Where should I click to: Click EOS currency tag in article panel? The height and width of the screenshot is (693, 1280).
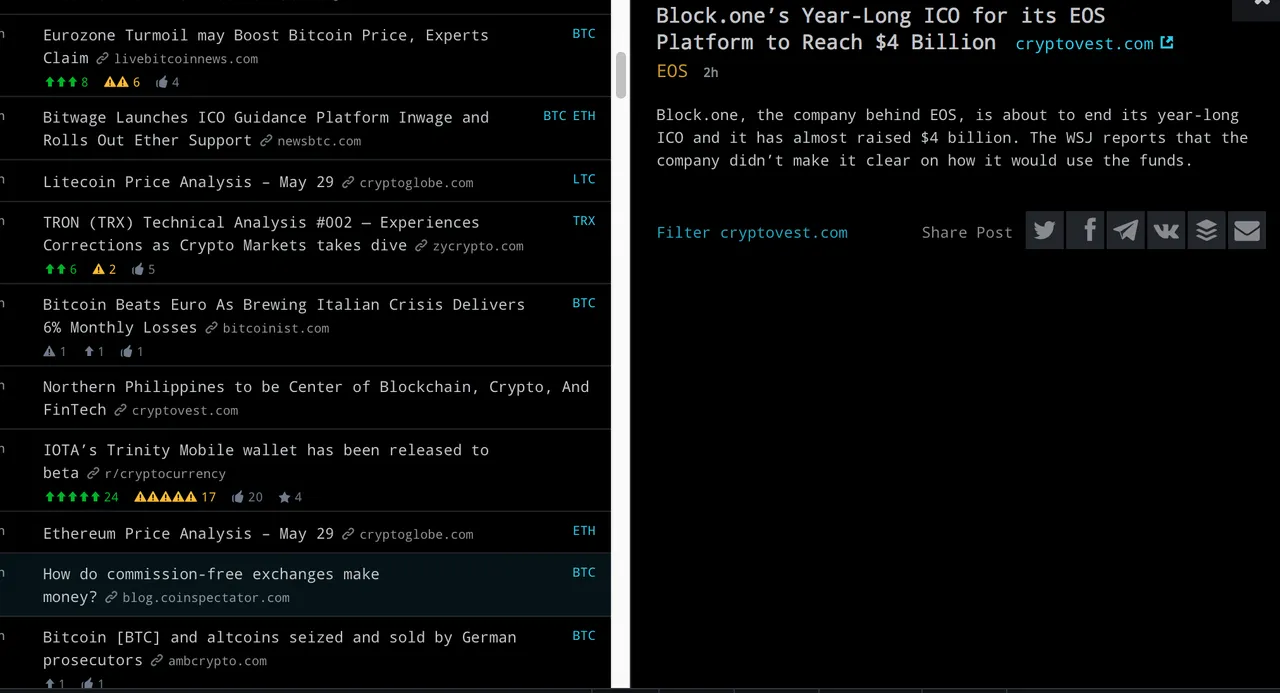tap(672, 71)
